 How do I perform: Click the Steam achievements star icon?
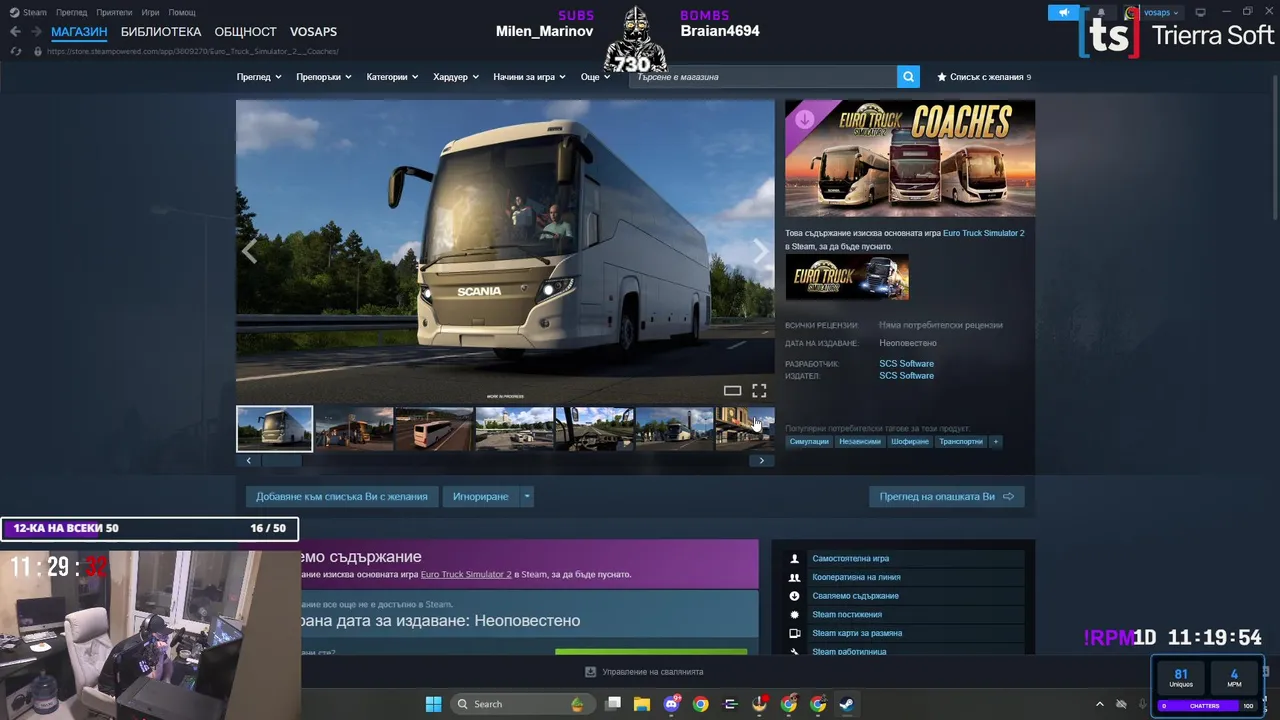pos(795,615)
